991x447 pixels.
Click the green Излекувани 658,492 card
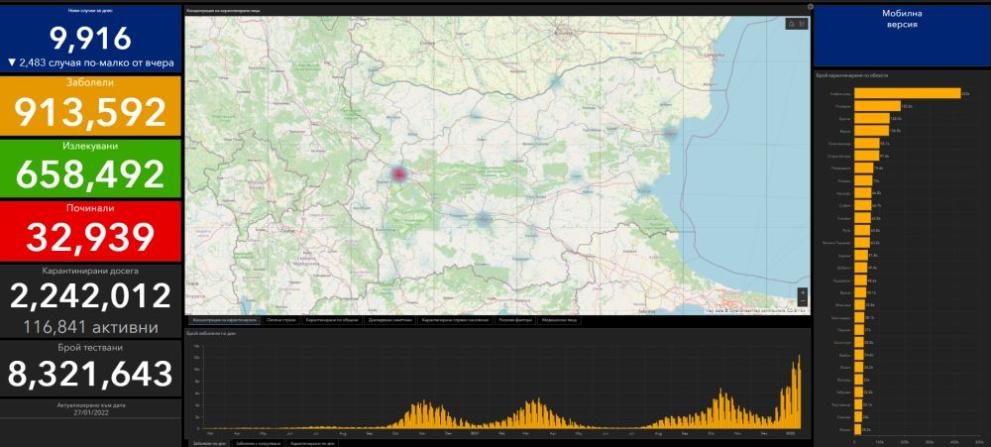click(x=91, y=167)
